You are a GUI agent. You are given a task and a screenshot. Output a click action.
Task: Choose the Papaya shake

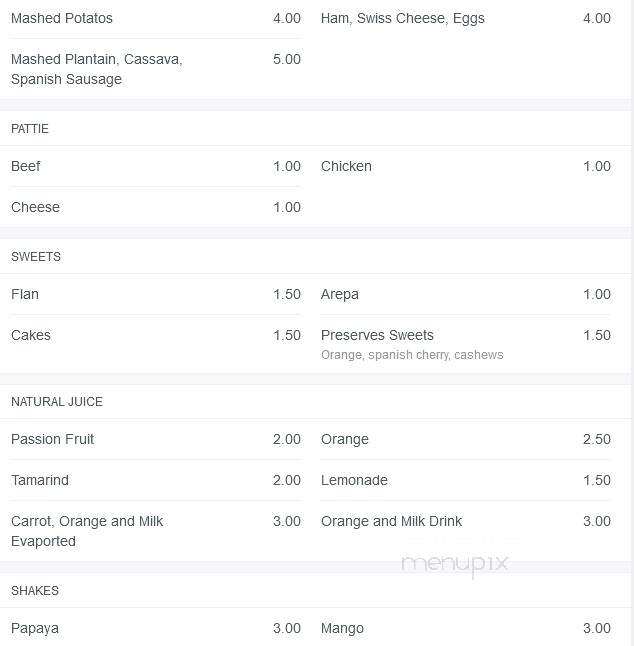click(x=35, y=628)
